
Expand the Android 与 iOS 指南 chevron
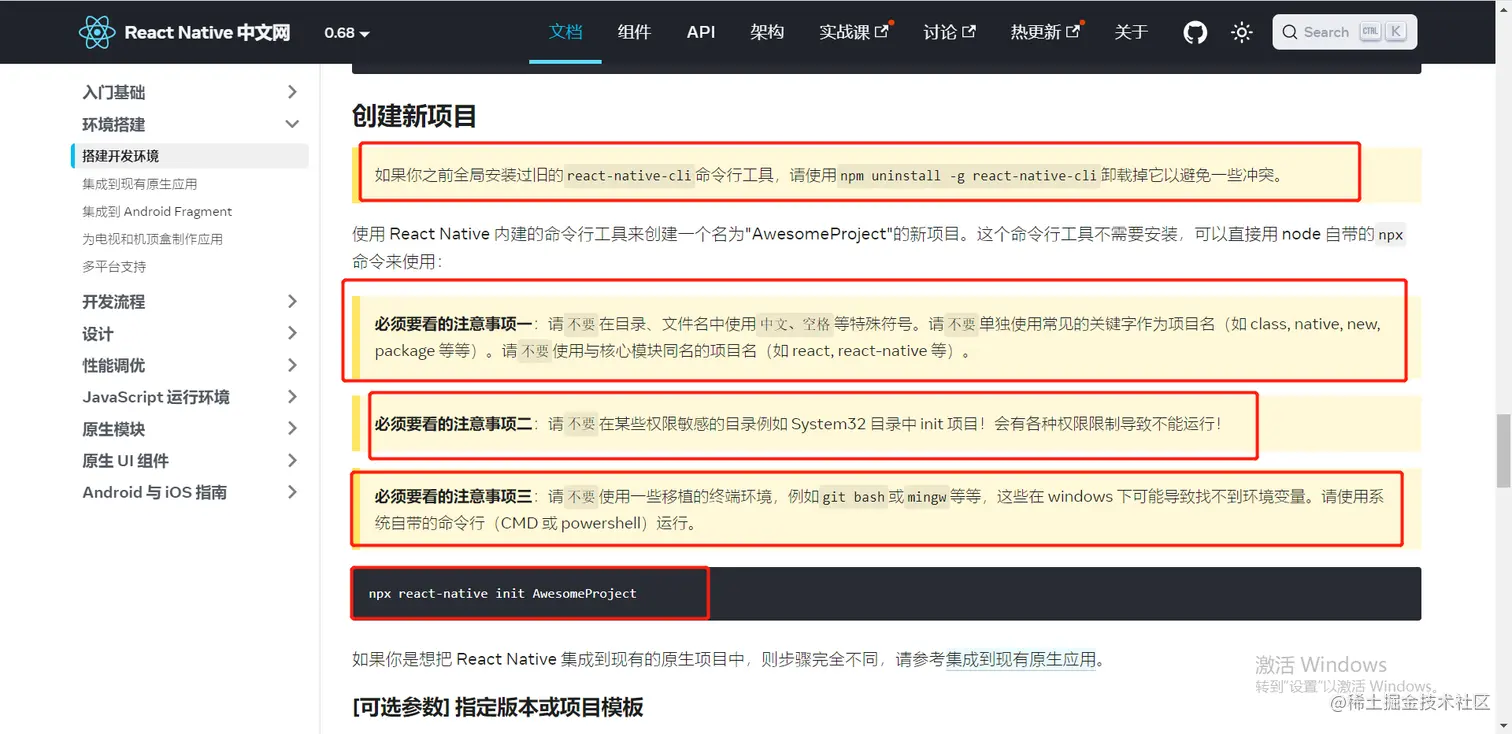pyautogui.click(x=292, y=492)
